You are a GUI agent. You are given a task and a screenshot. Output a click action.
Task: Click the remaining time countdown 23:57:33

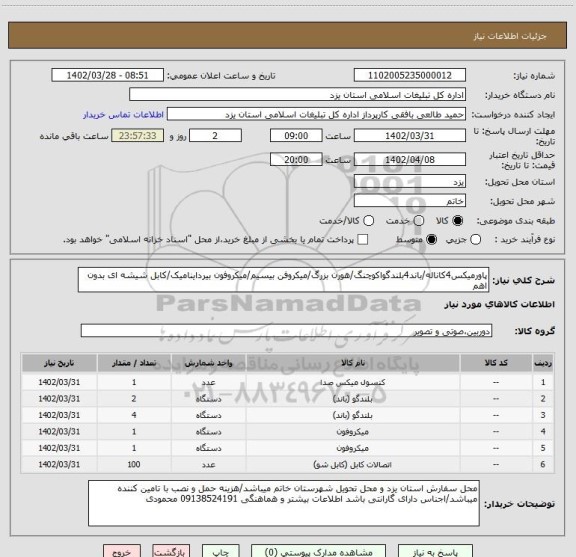(x=138, y=136)
